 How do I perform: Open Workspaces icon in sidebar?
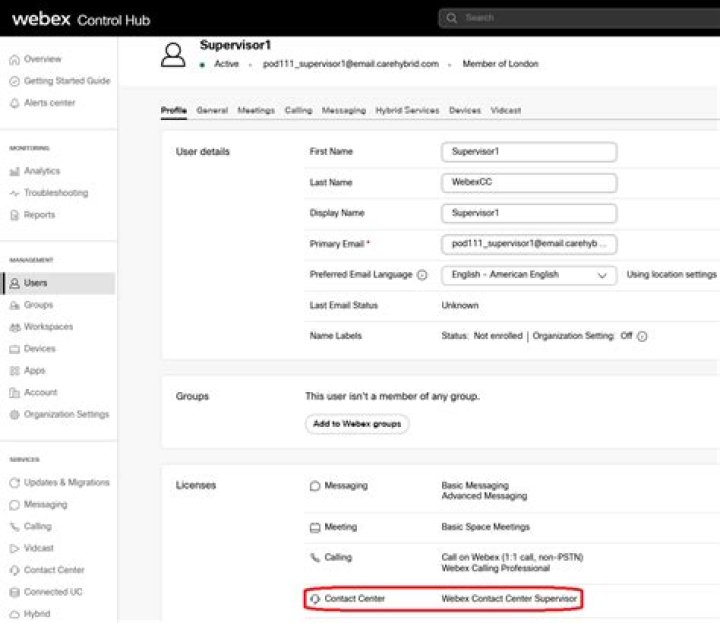pyautogui.click(x=15, y=327)
